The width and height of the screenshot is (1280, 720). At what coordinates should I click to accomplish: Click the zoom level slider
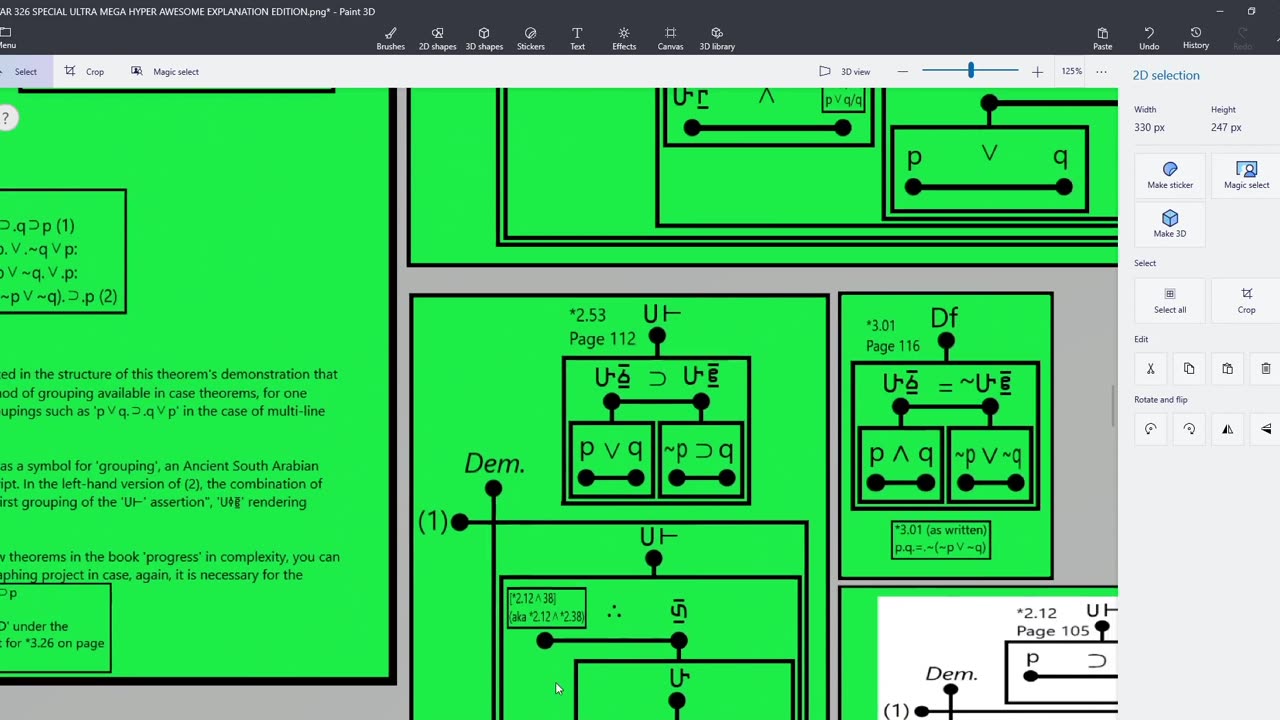970,71
